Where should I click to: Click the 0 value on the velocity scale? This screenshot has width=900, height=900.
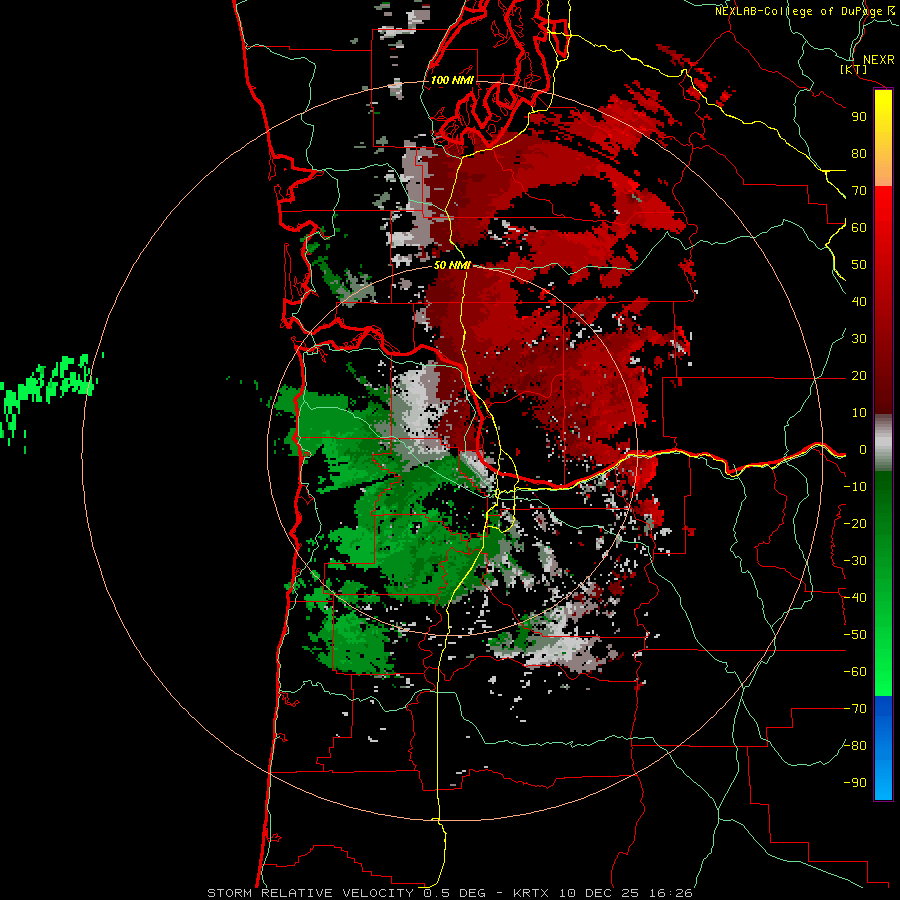click(x=863, y=450)
